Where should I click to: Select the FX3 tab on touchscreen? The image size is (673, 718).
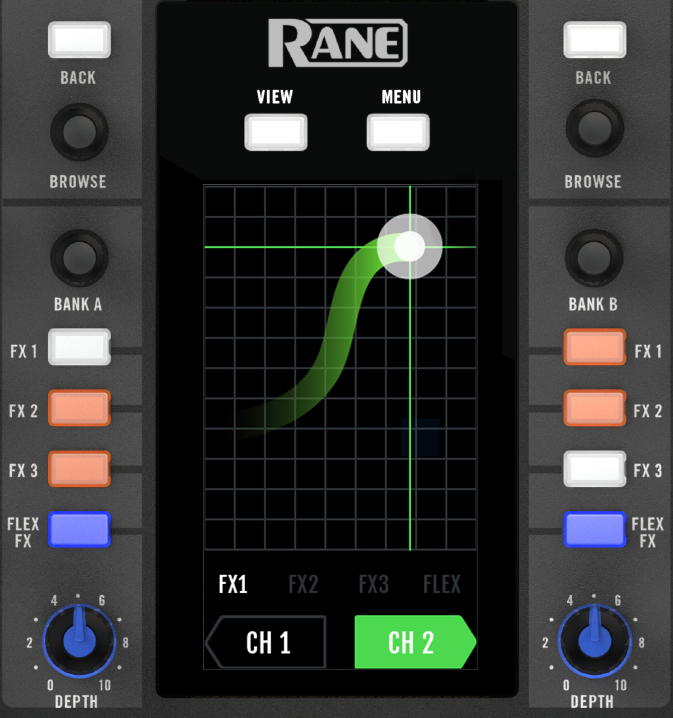[x=374, y=584]
